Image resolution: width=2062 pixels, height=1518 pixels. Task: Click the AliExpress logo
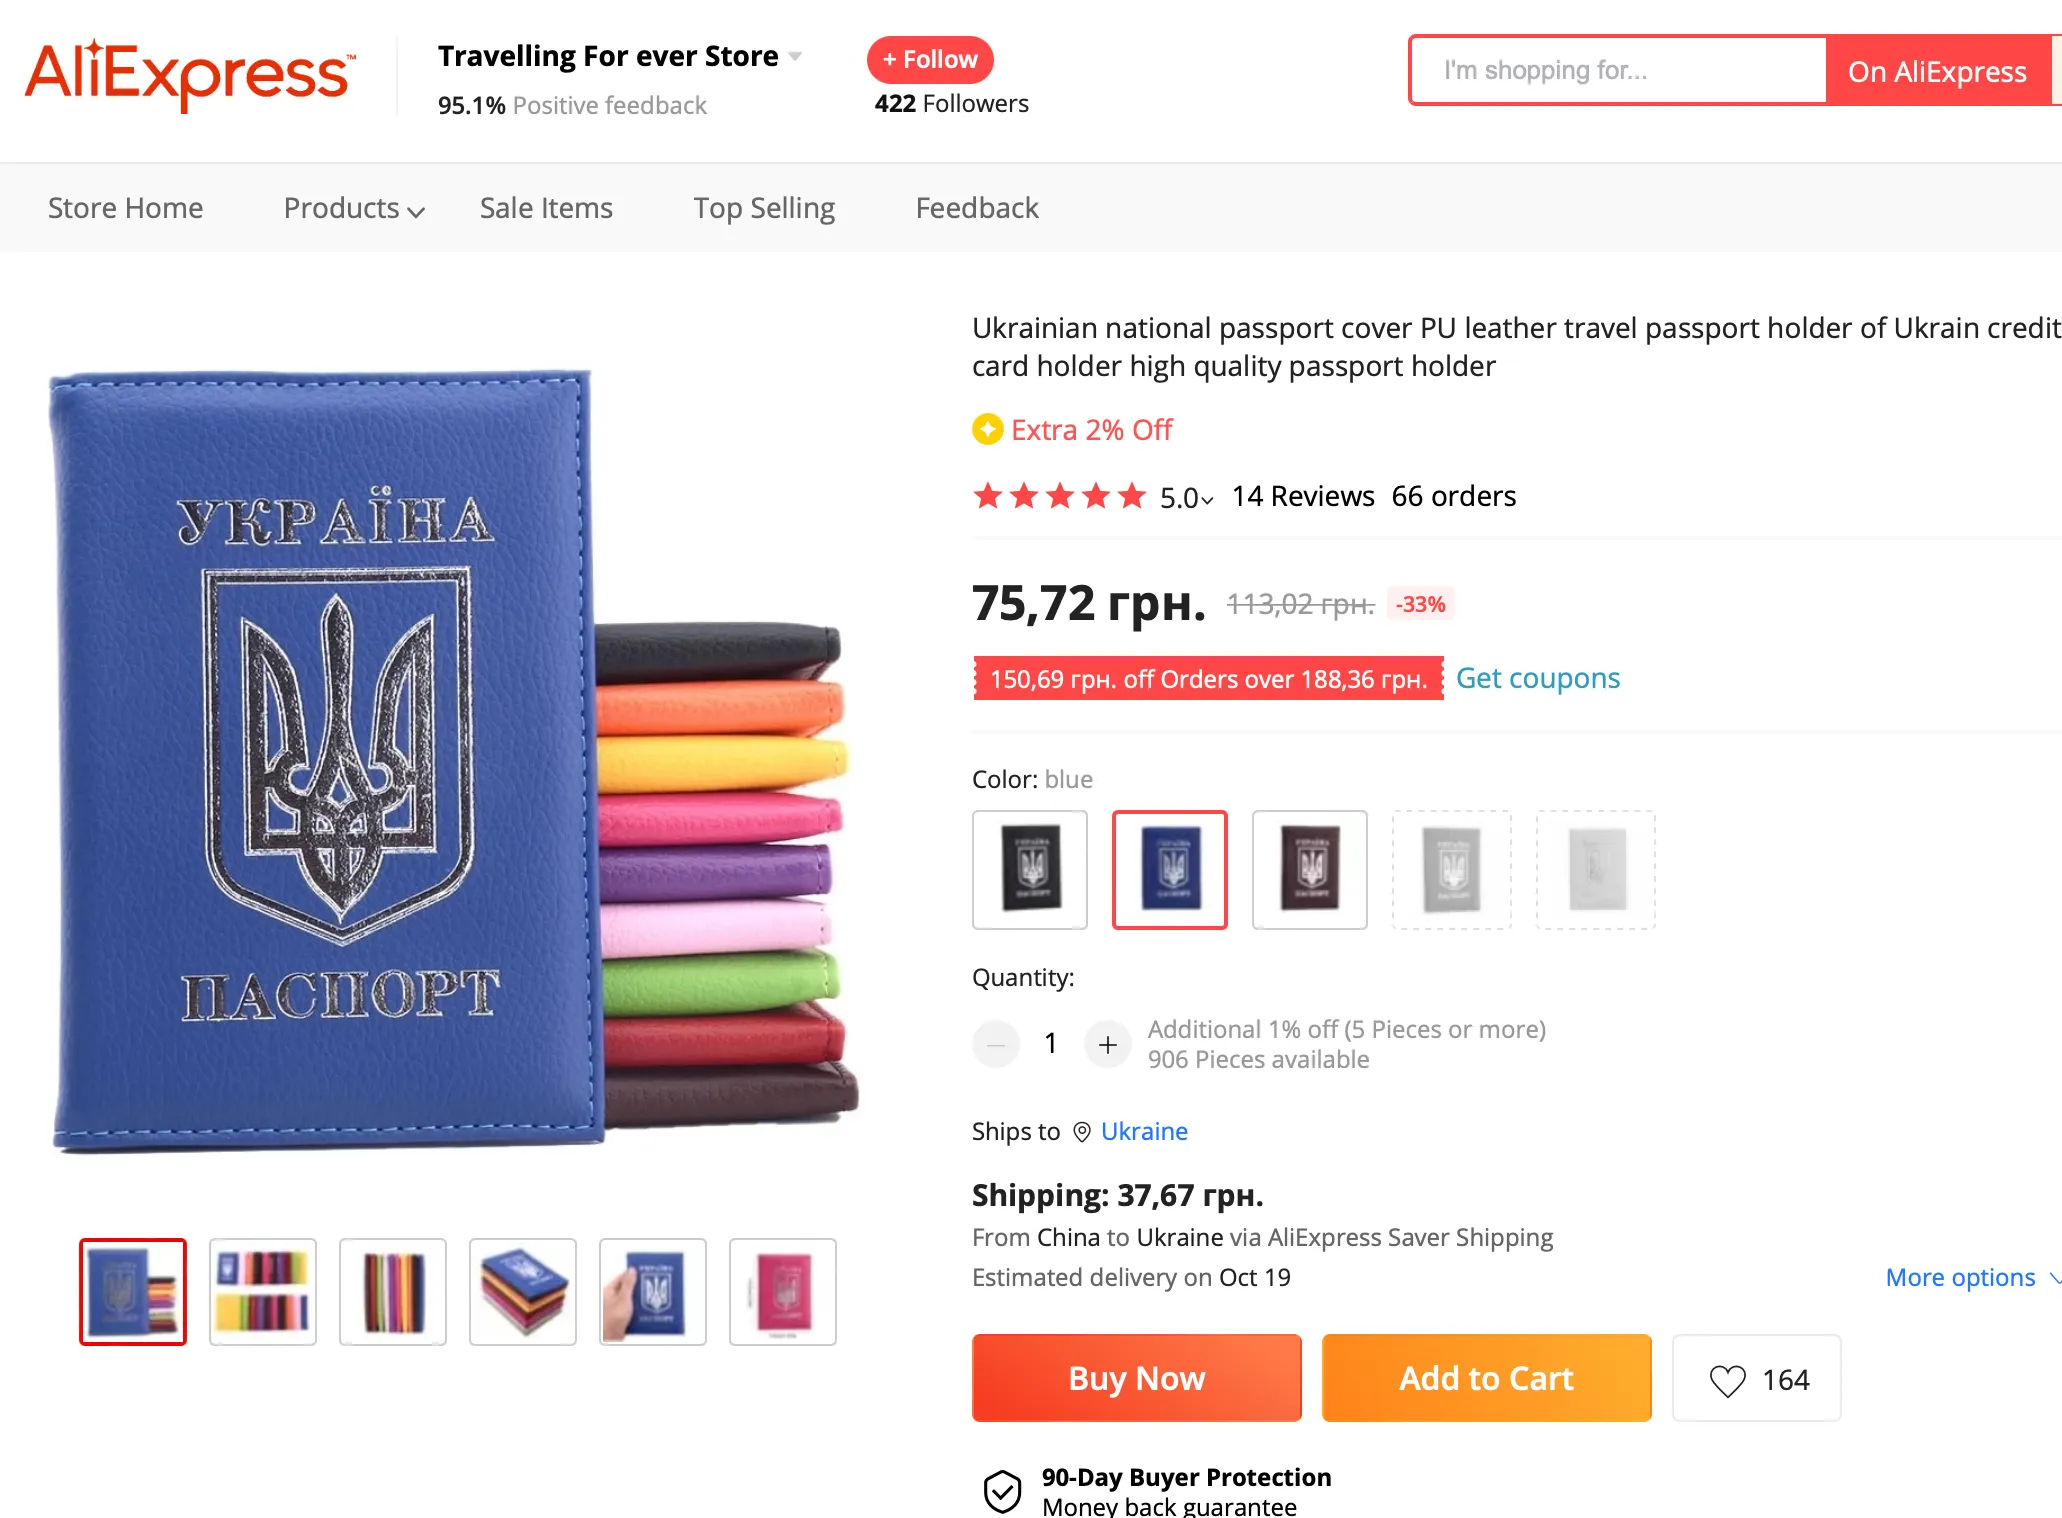[x=189, y=74]
